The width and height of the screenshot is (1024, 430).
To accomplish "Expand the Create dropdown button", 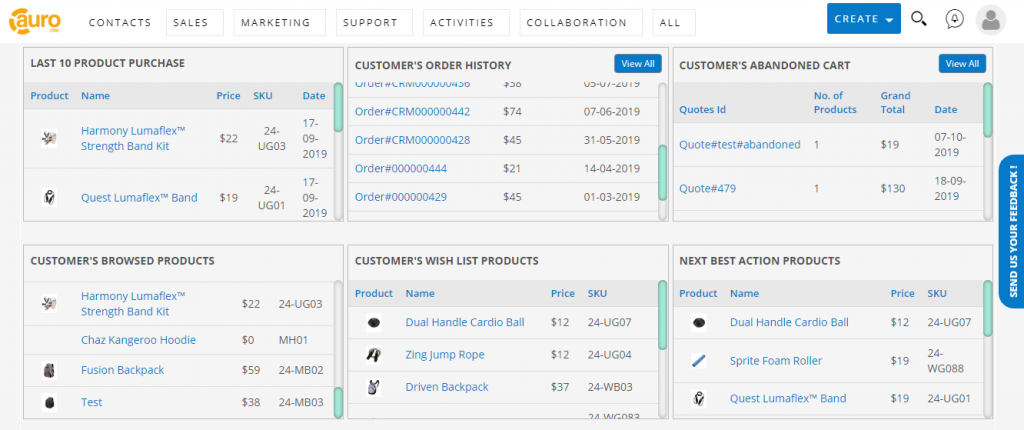I will tap(863, 19).
